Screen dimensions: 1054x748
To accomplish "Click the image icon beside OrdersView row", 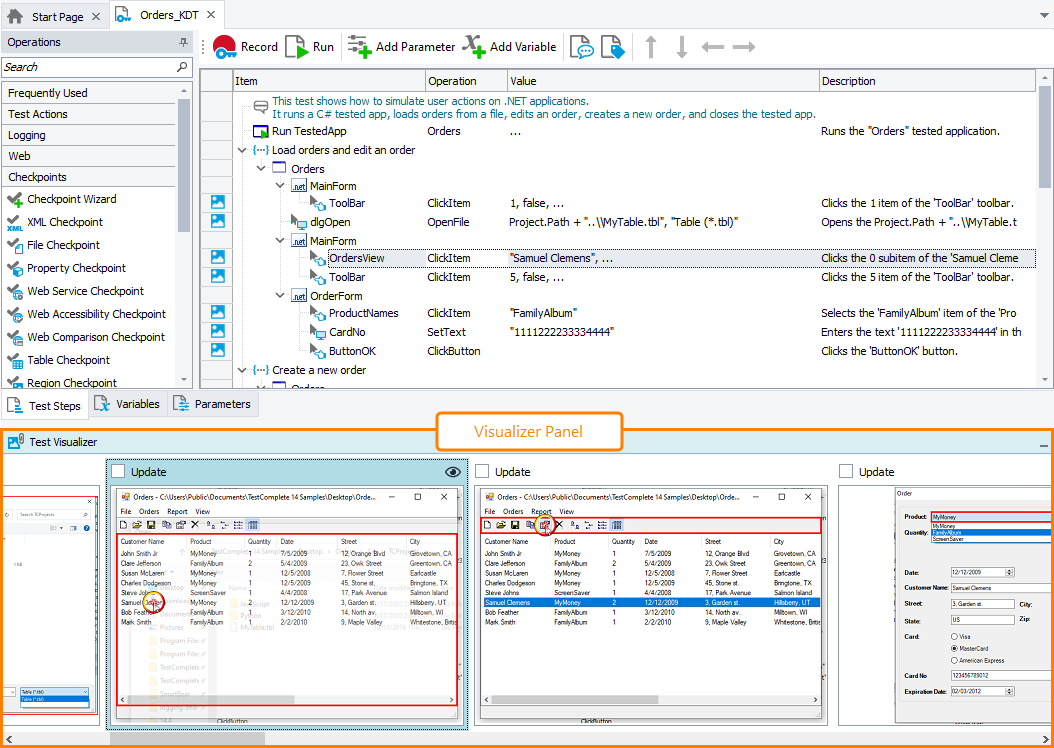I will (x=218, y=257).
